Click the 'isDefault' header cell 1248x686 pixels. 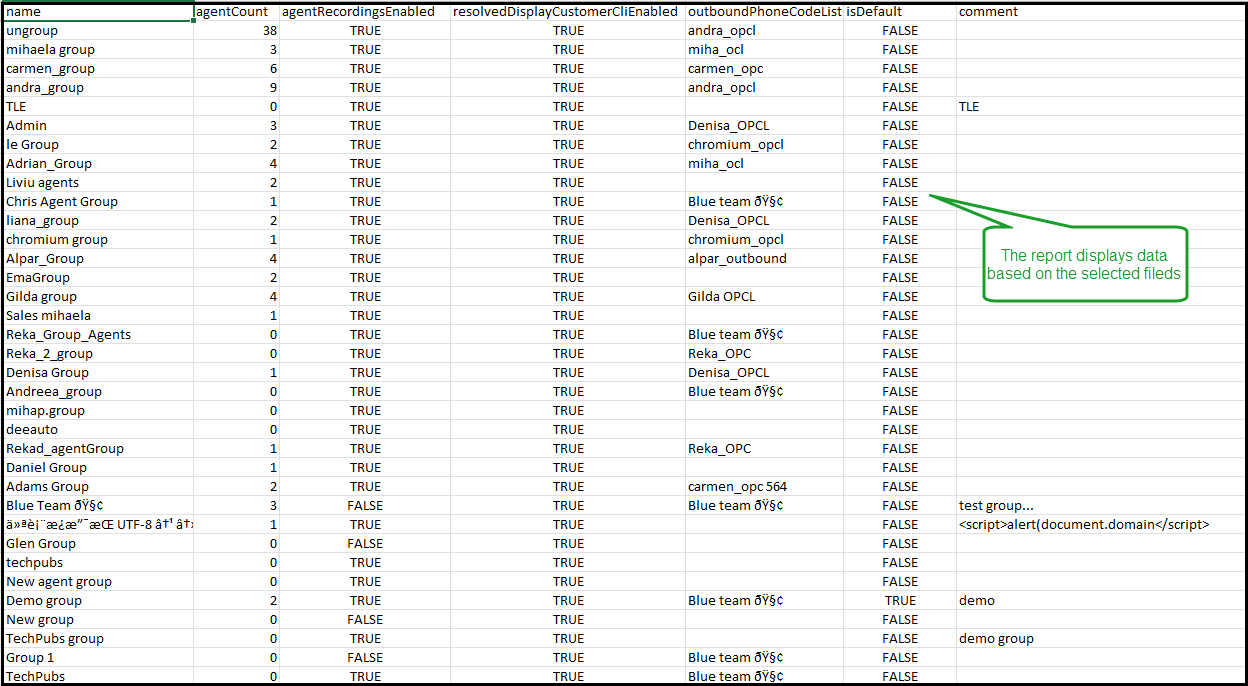click(900, 12)
